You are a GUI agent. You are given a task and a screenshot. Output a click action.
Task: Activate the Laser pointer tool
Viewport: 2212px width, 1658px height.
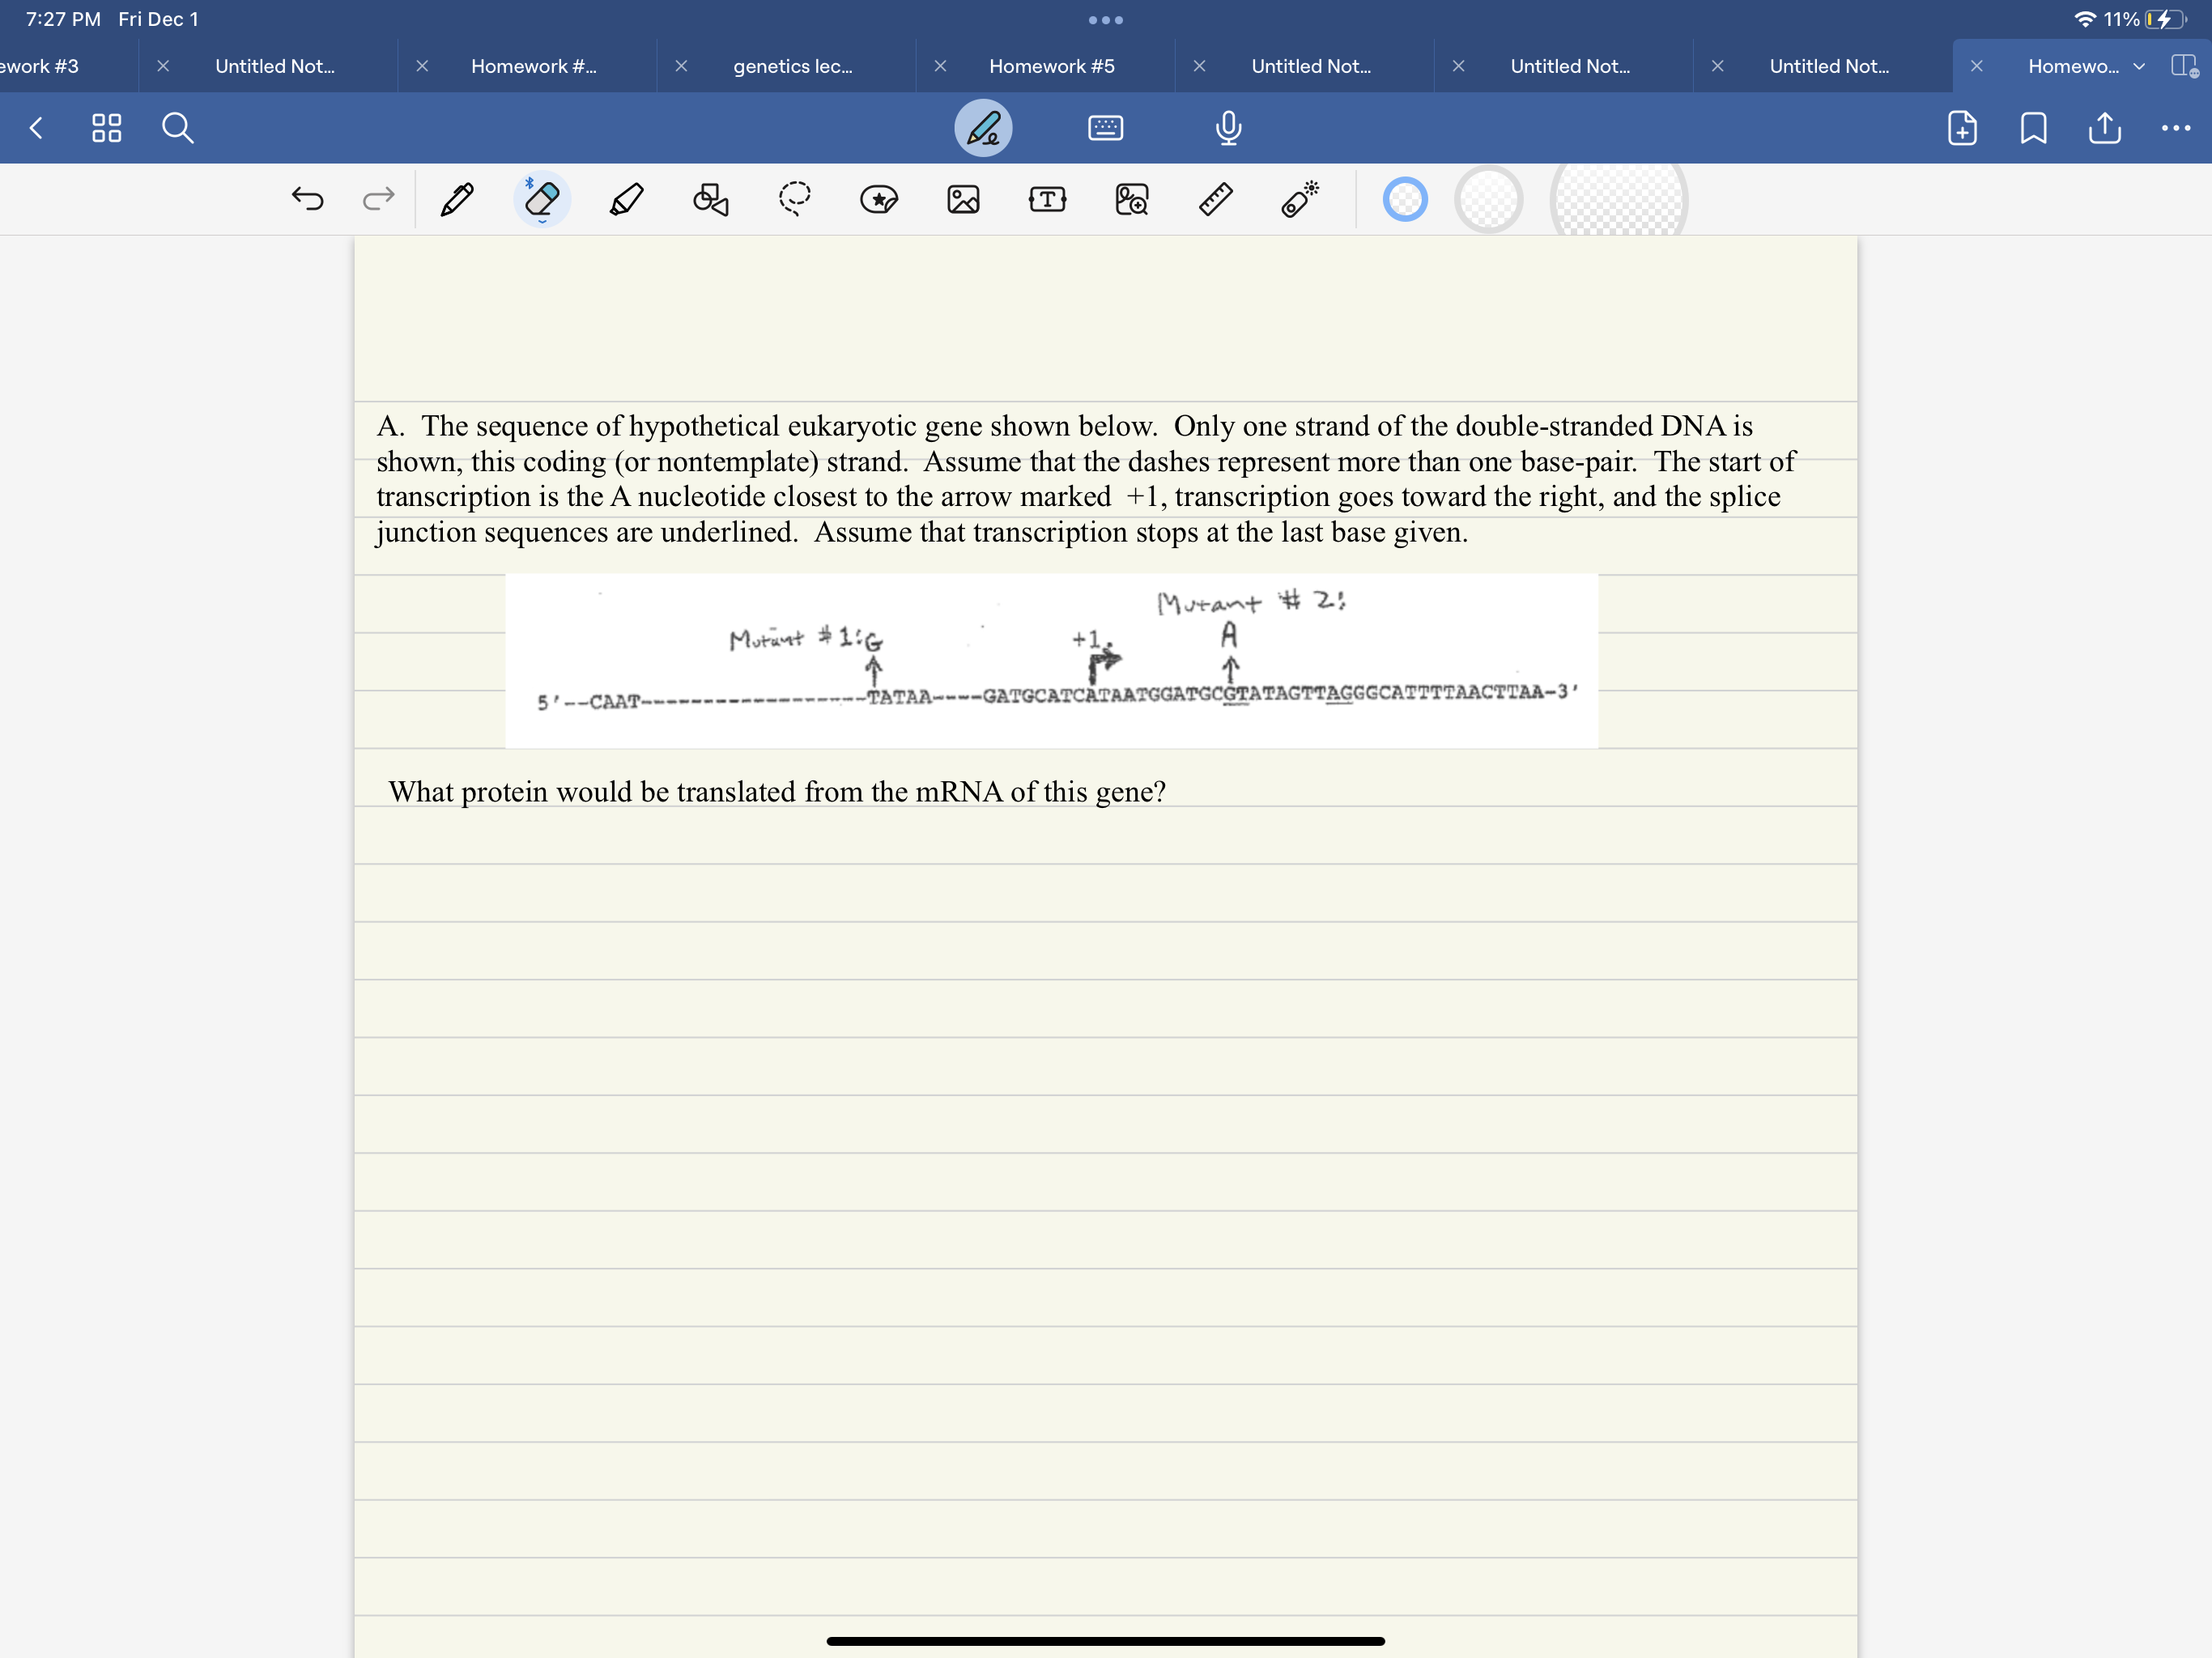click(x=1300, y=200)
